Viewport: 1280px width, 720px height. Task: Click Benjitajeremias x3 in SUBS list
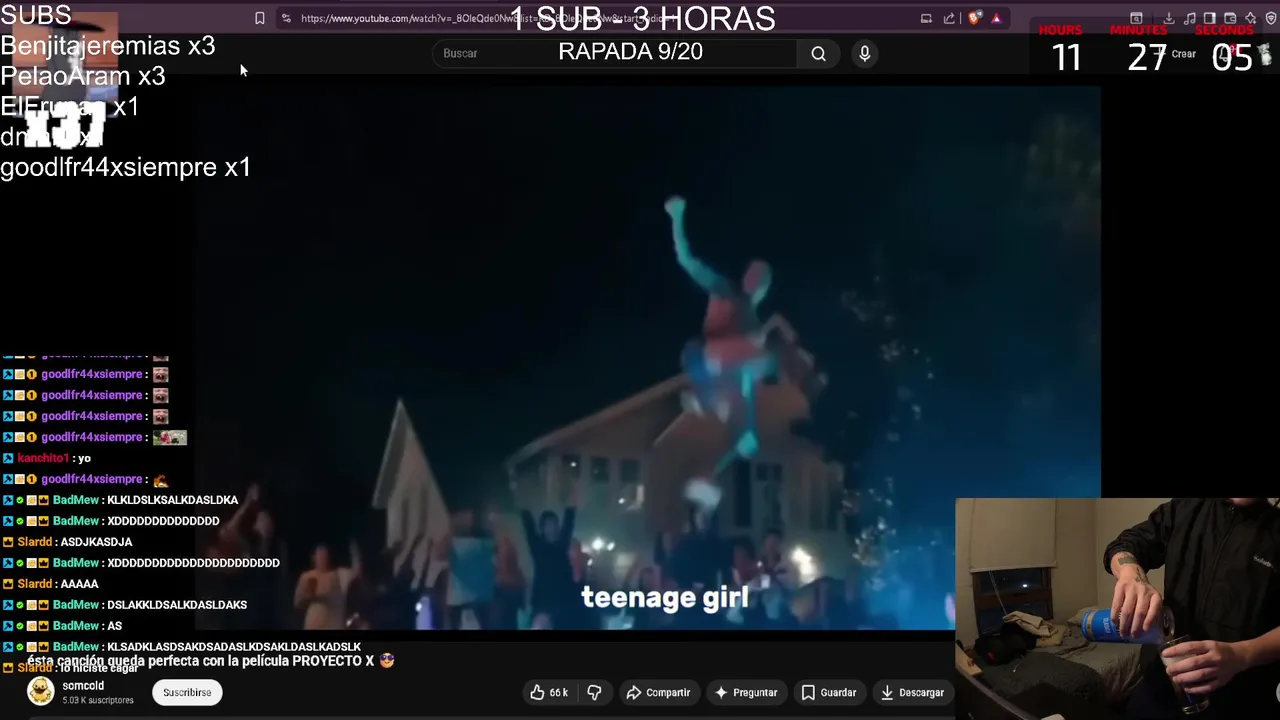(108, 46)
